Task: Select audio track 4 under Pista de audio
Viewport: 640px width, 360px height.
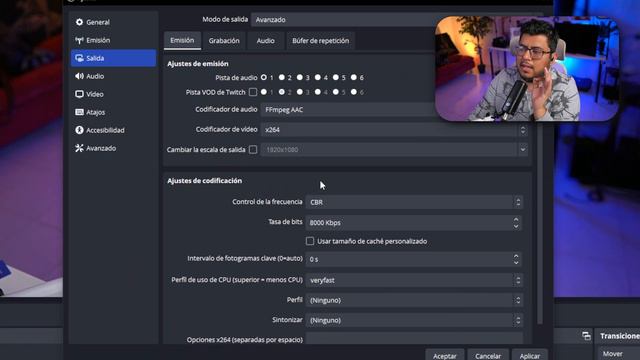Action: (x=318, y=77)
